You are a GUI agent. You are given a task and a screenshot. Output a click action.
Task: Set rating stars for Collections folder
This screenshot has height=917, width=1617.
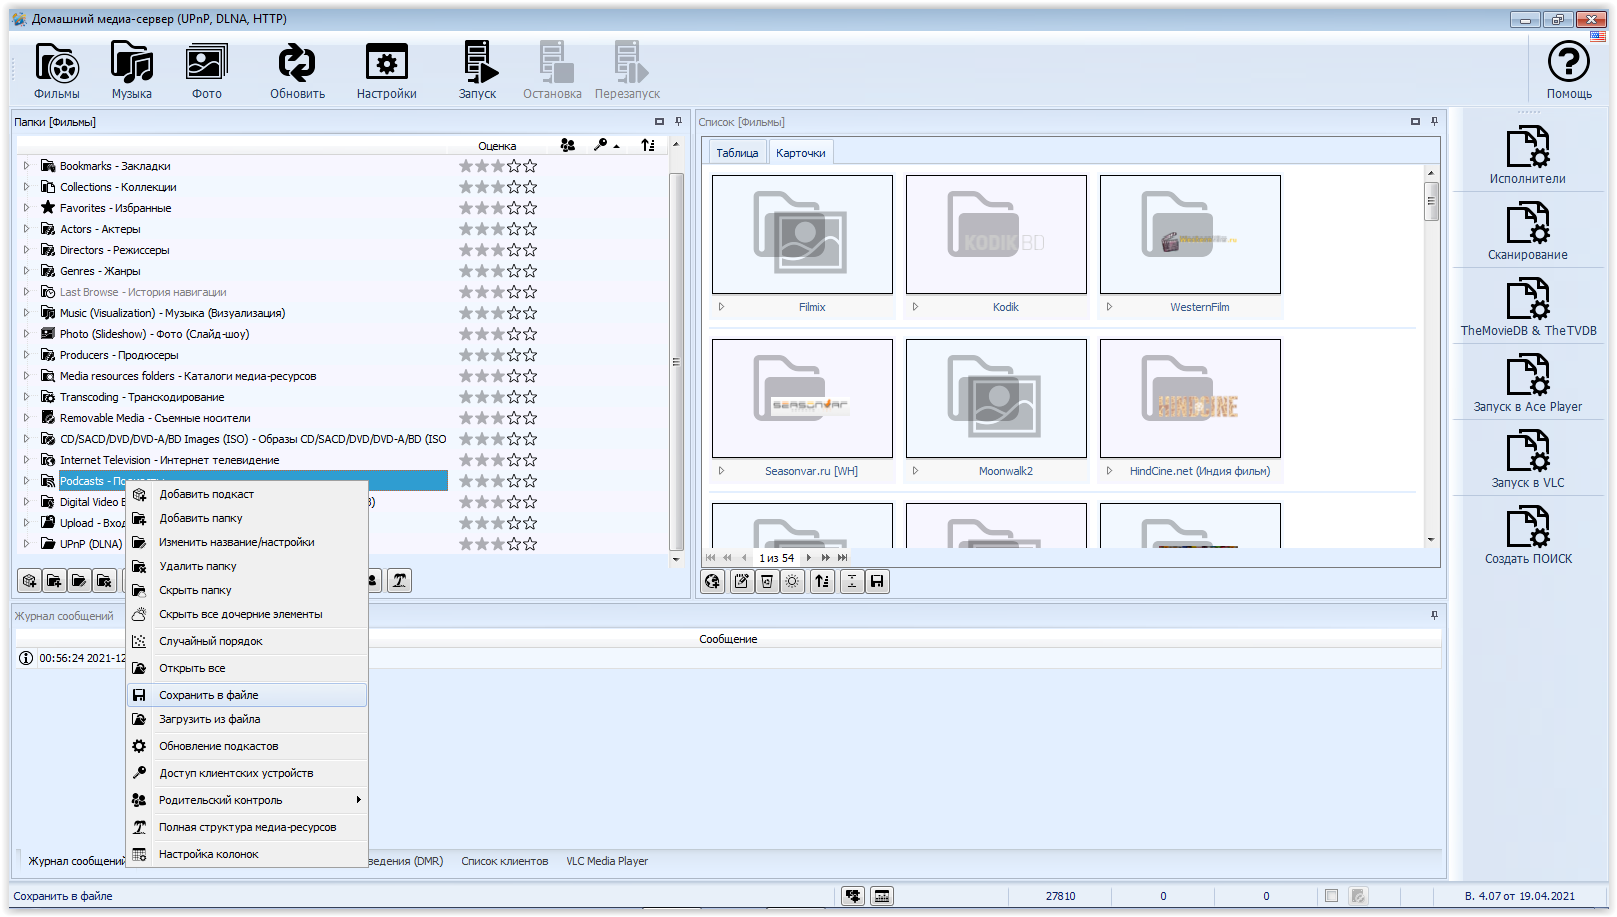(498, 187)
